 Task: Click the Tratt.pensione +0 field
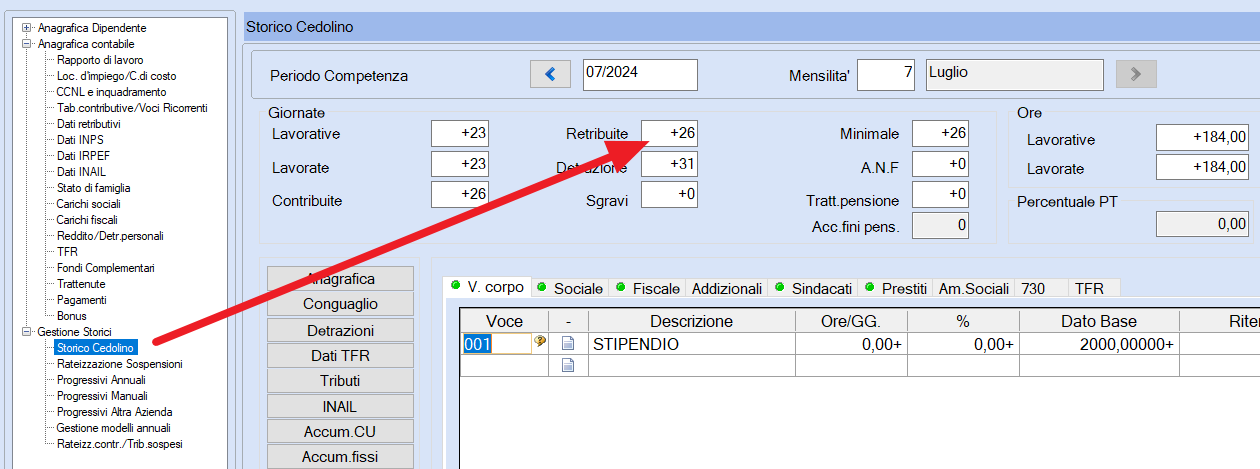coord(940,195)
